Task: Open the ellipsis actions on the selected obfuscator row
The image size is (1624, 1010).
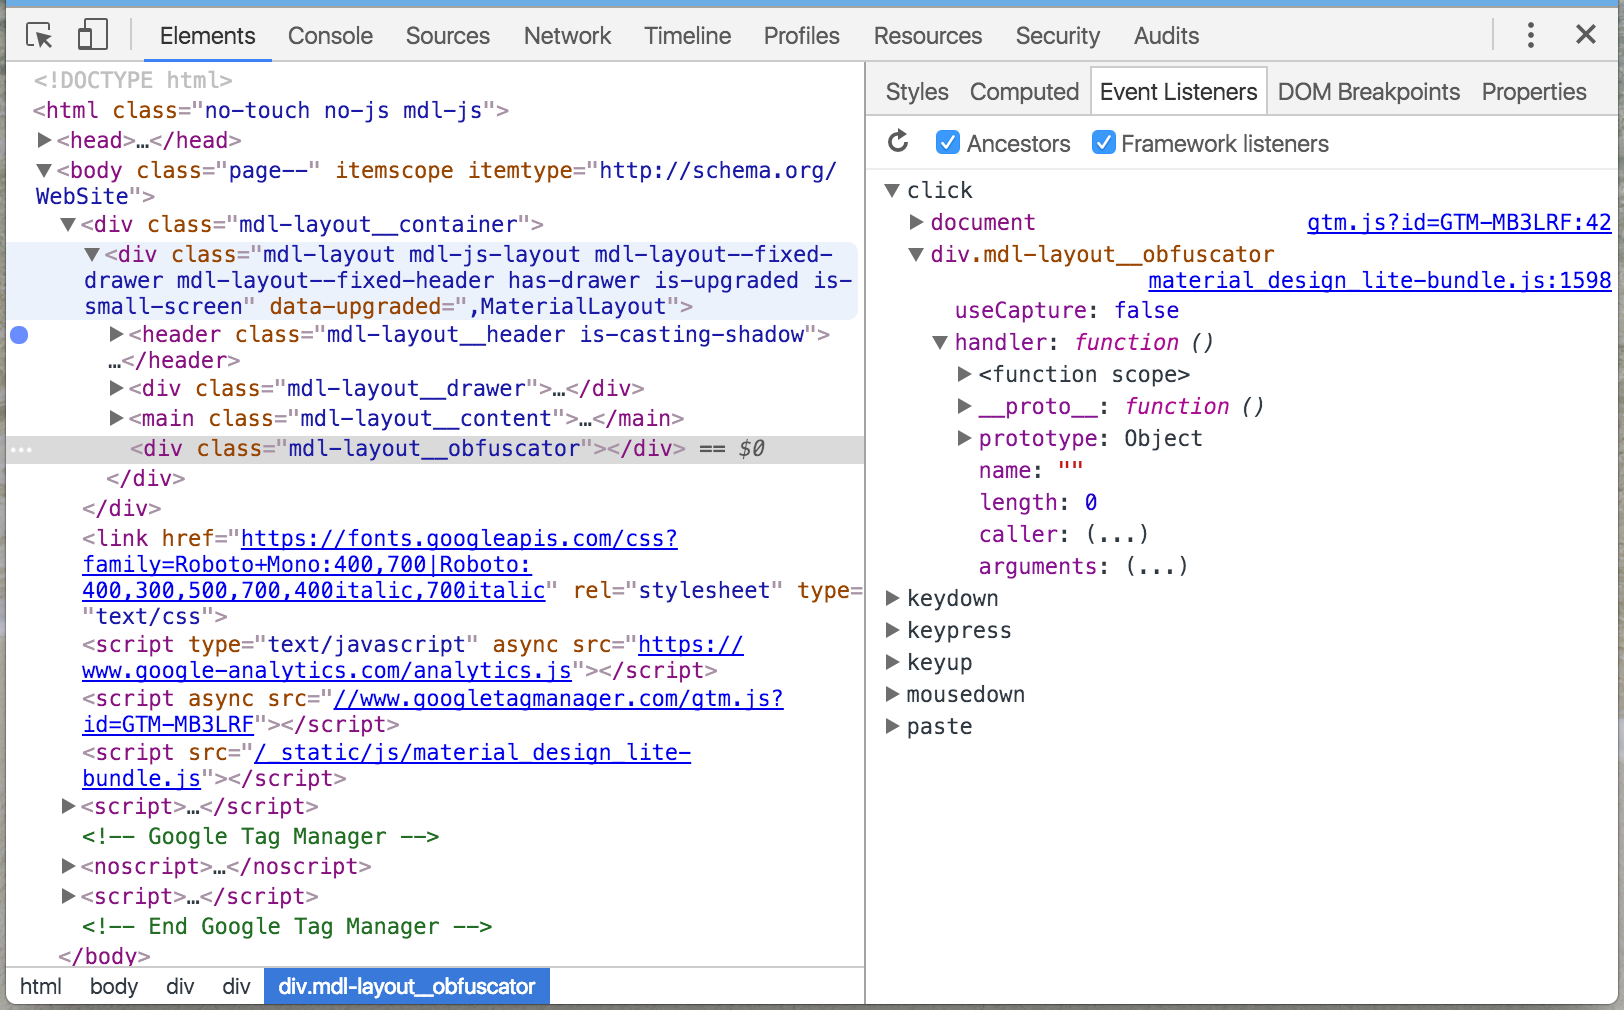Action: click(x=21, y=450)
